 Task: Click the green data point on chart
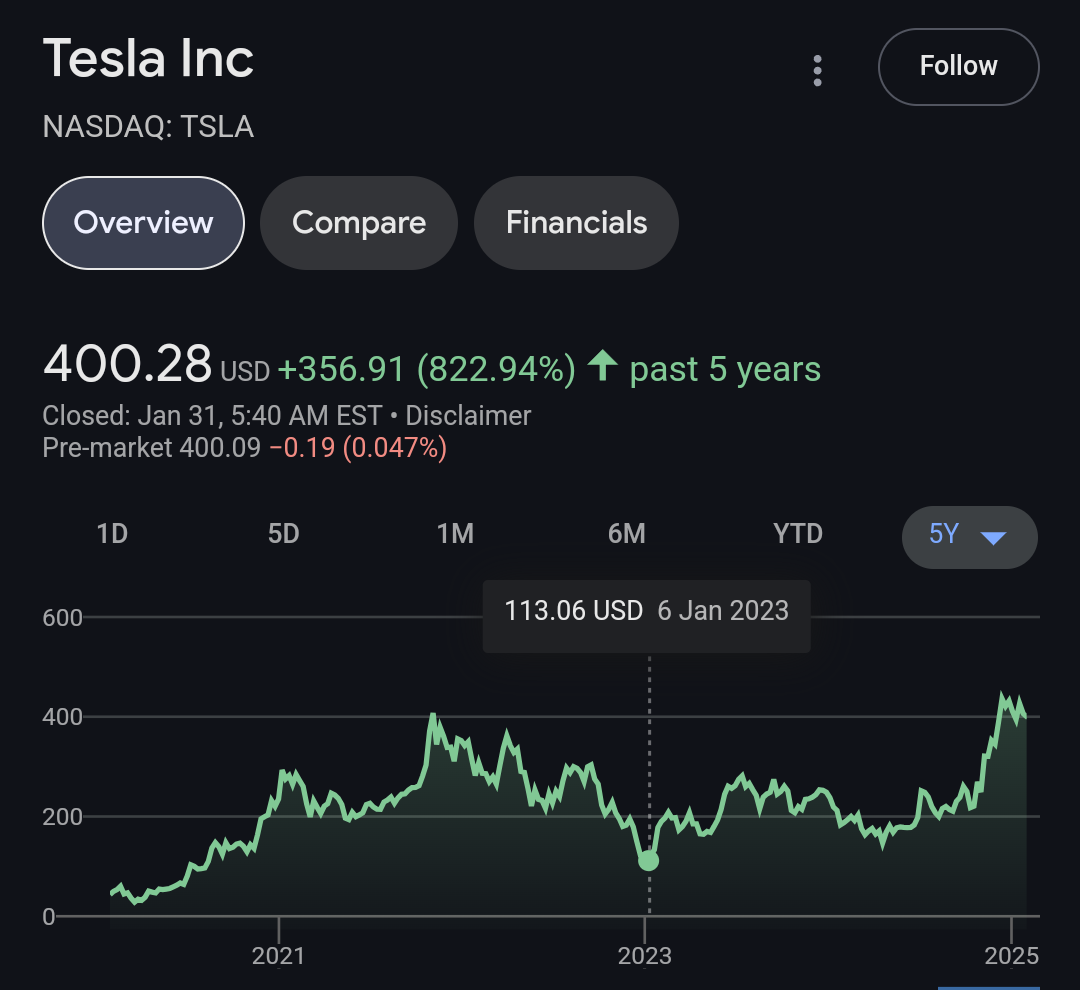pos(649,860)
